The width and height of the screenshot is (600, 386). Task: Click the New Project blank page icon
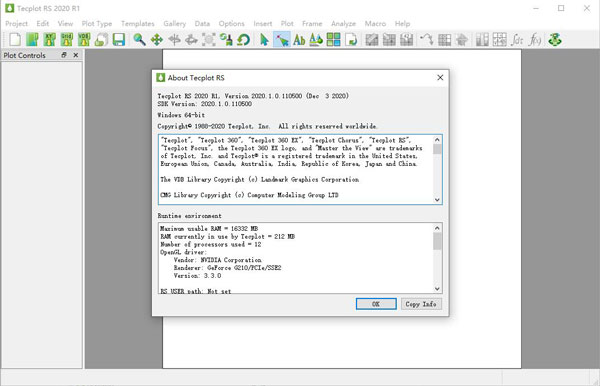tap(15, 39)
